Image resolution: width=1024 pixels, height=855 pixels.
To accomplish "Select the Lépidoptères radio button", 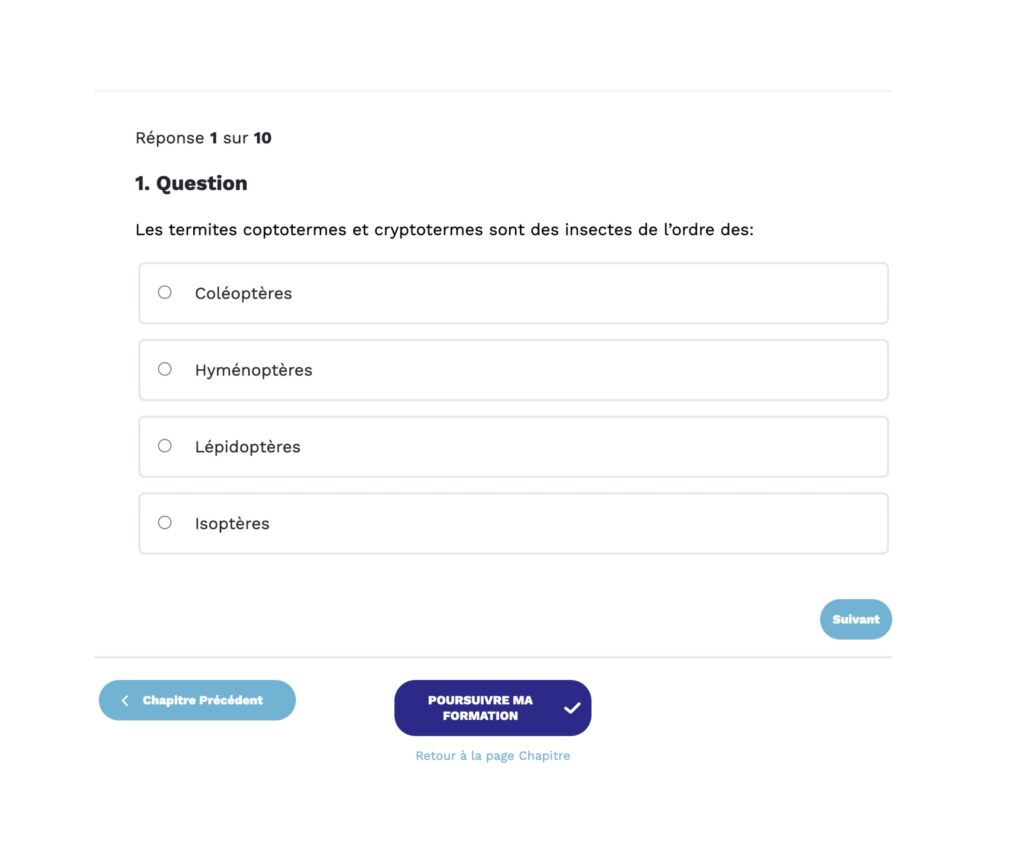I will [164, 446].
